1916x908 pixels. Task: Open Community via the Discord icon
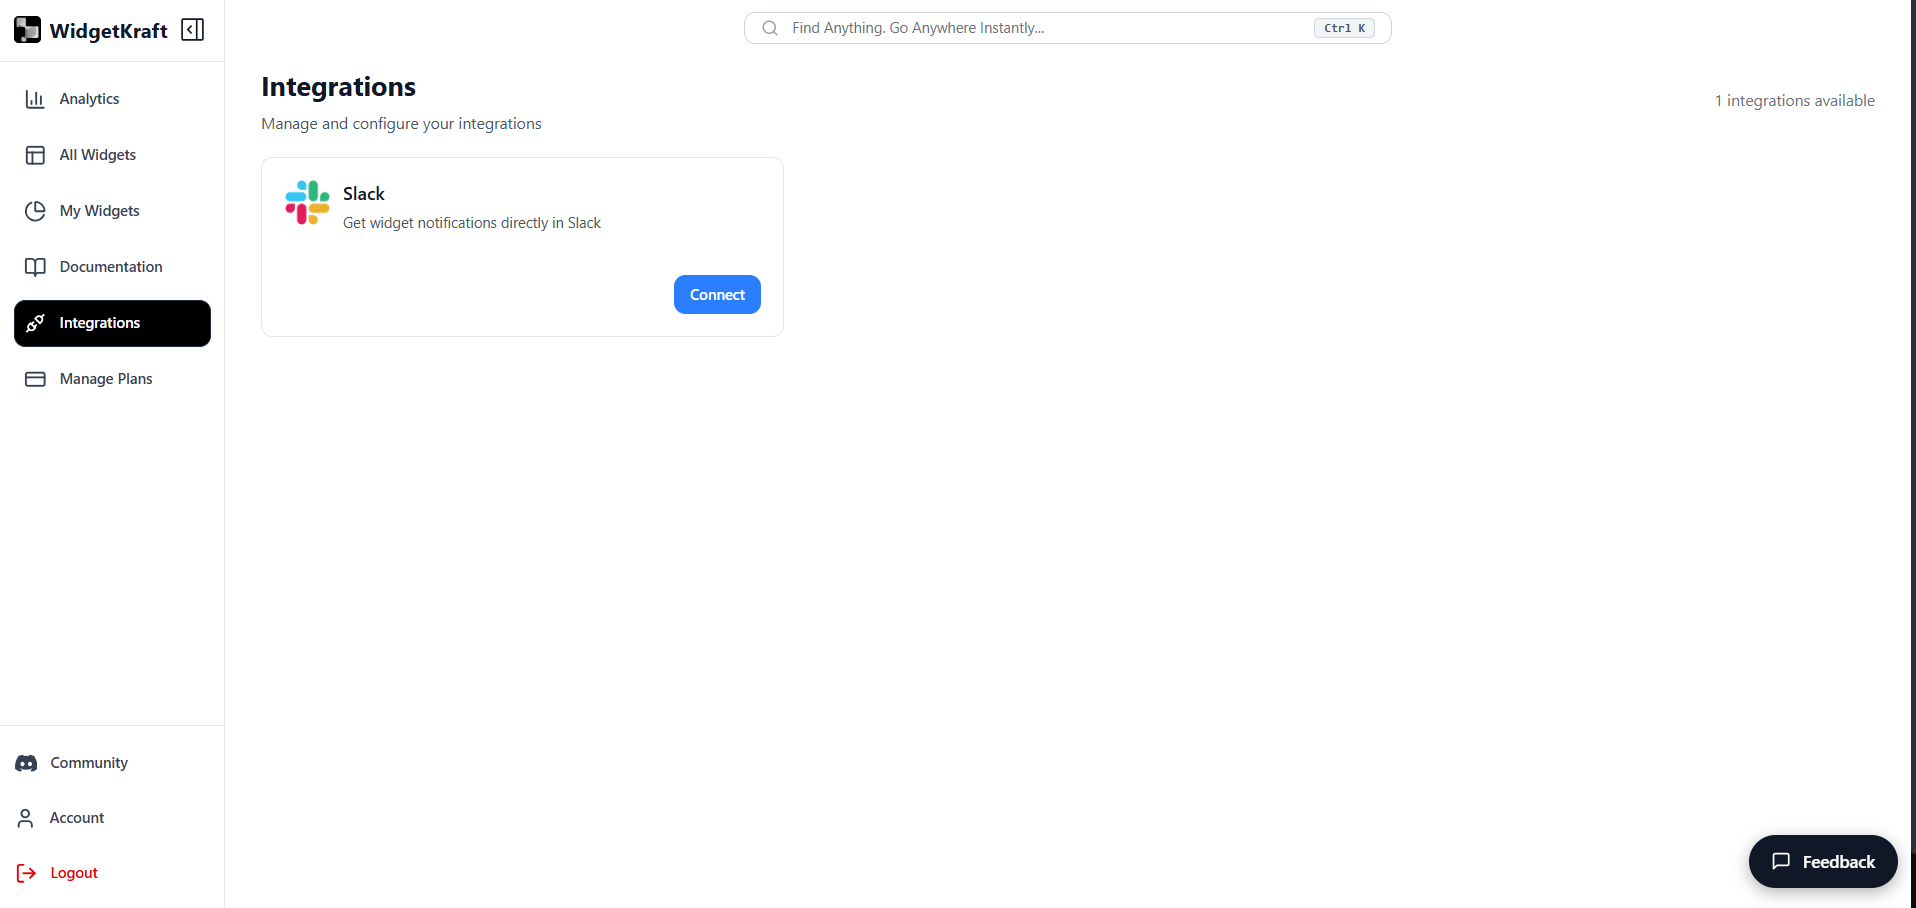pos(26,762)
